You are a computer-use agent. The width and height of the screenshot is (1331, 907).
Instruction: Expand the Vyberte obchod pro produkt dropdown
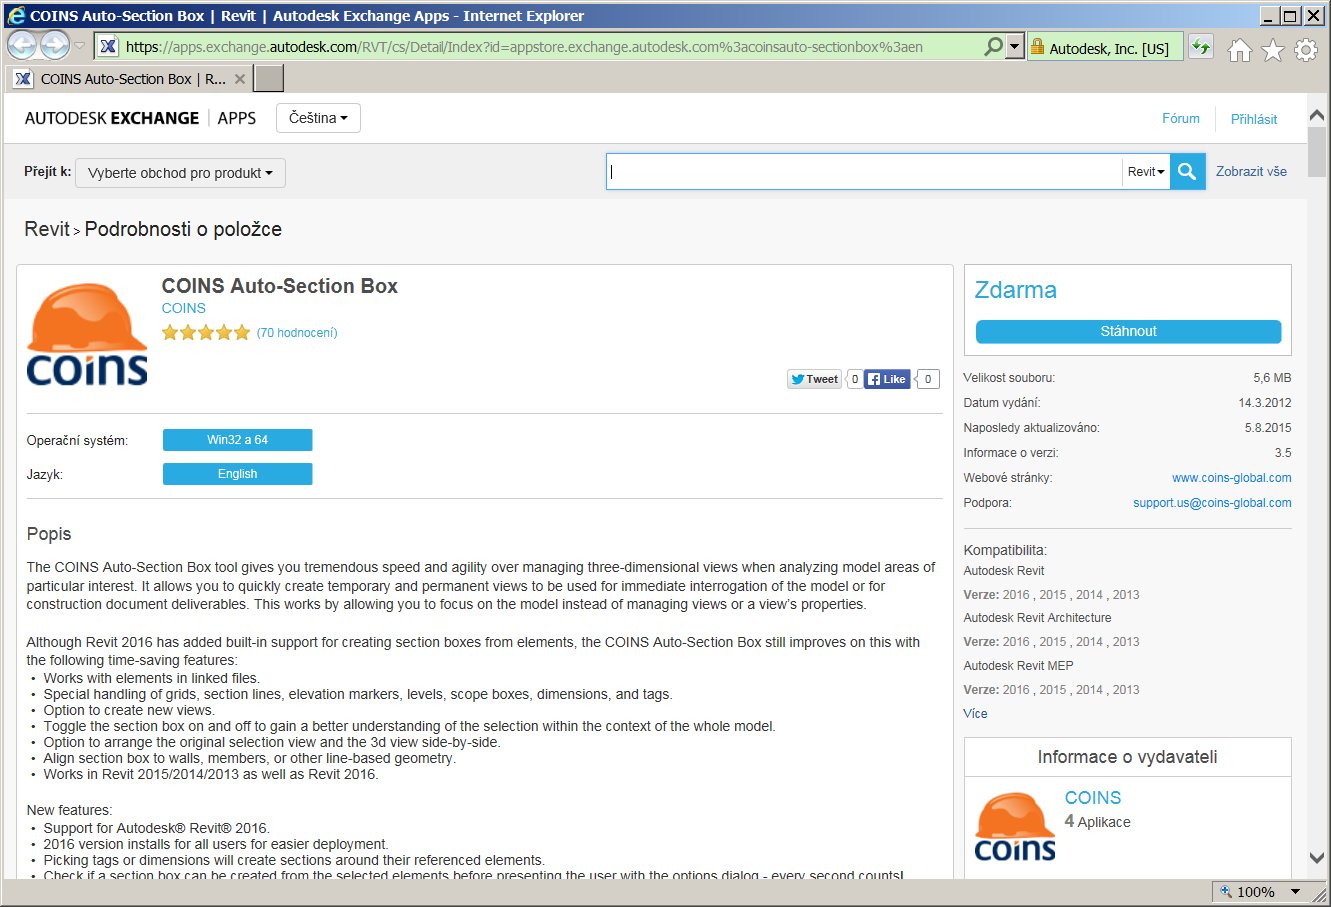tap(180, 173)
